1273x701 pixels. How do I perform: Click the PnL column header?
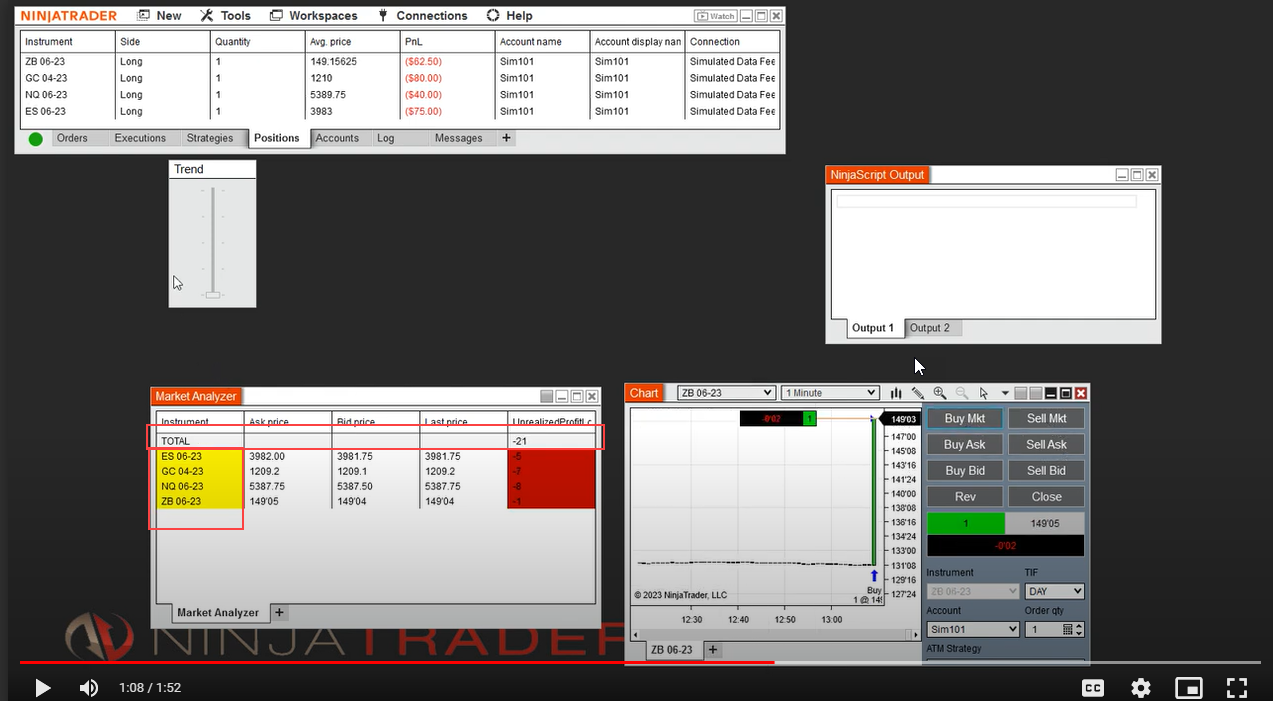[x=447, y=42]
